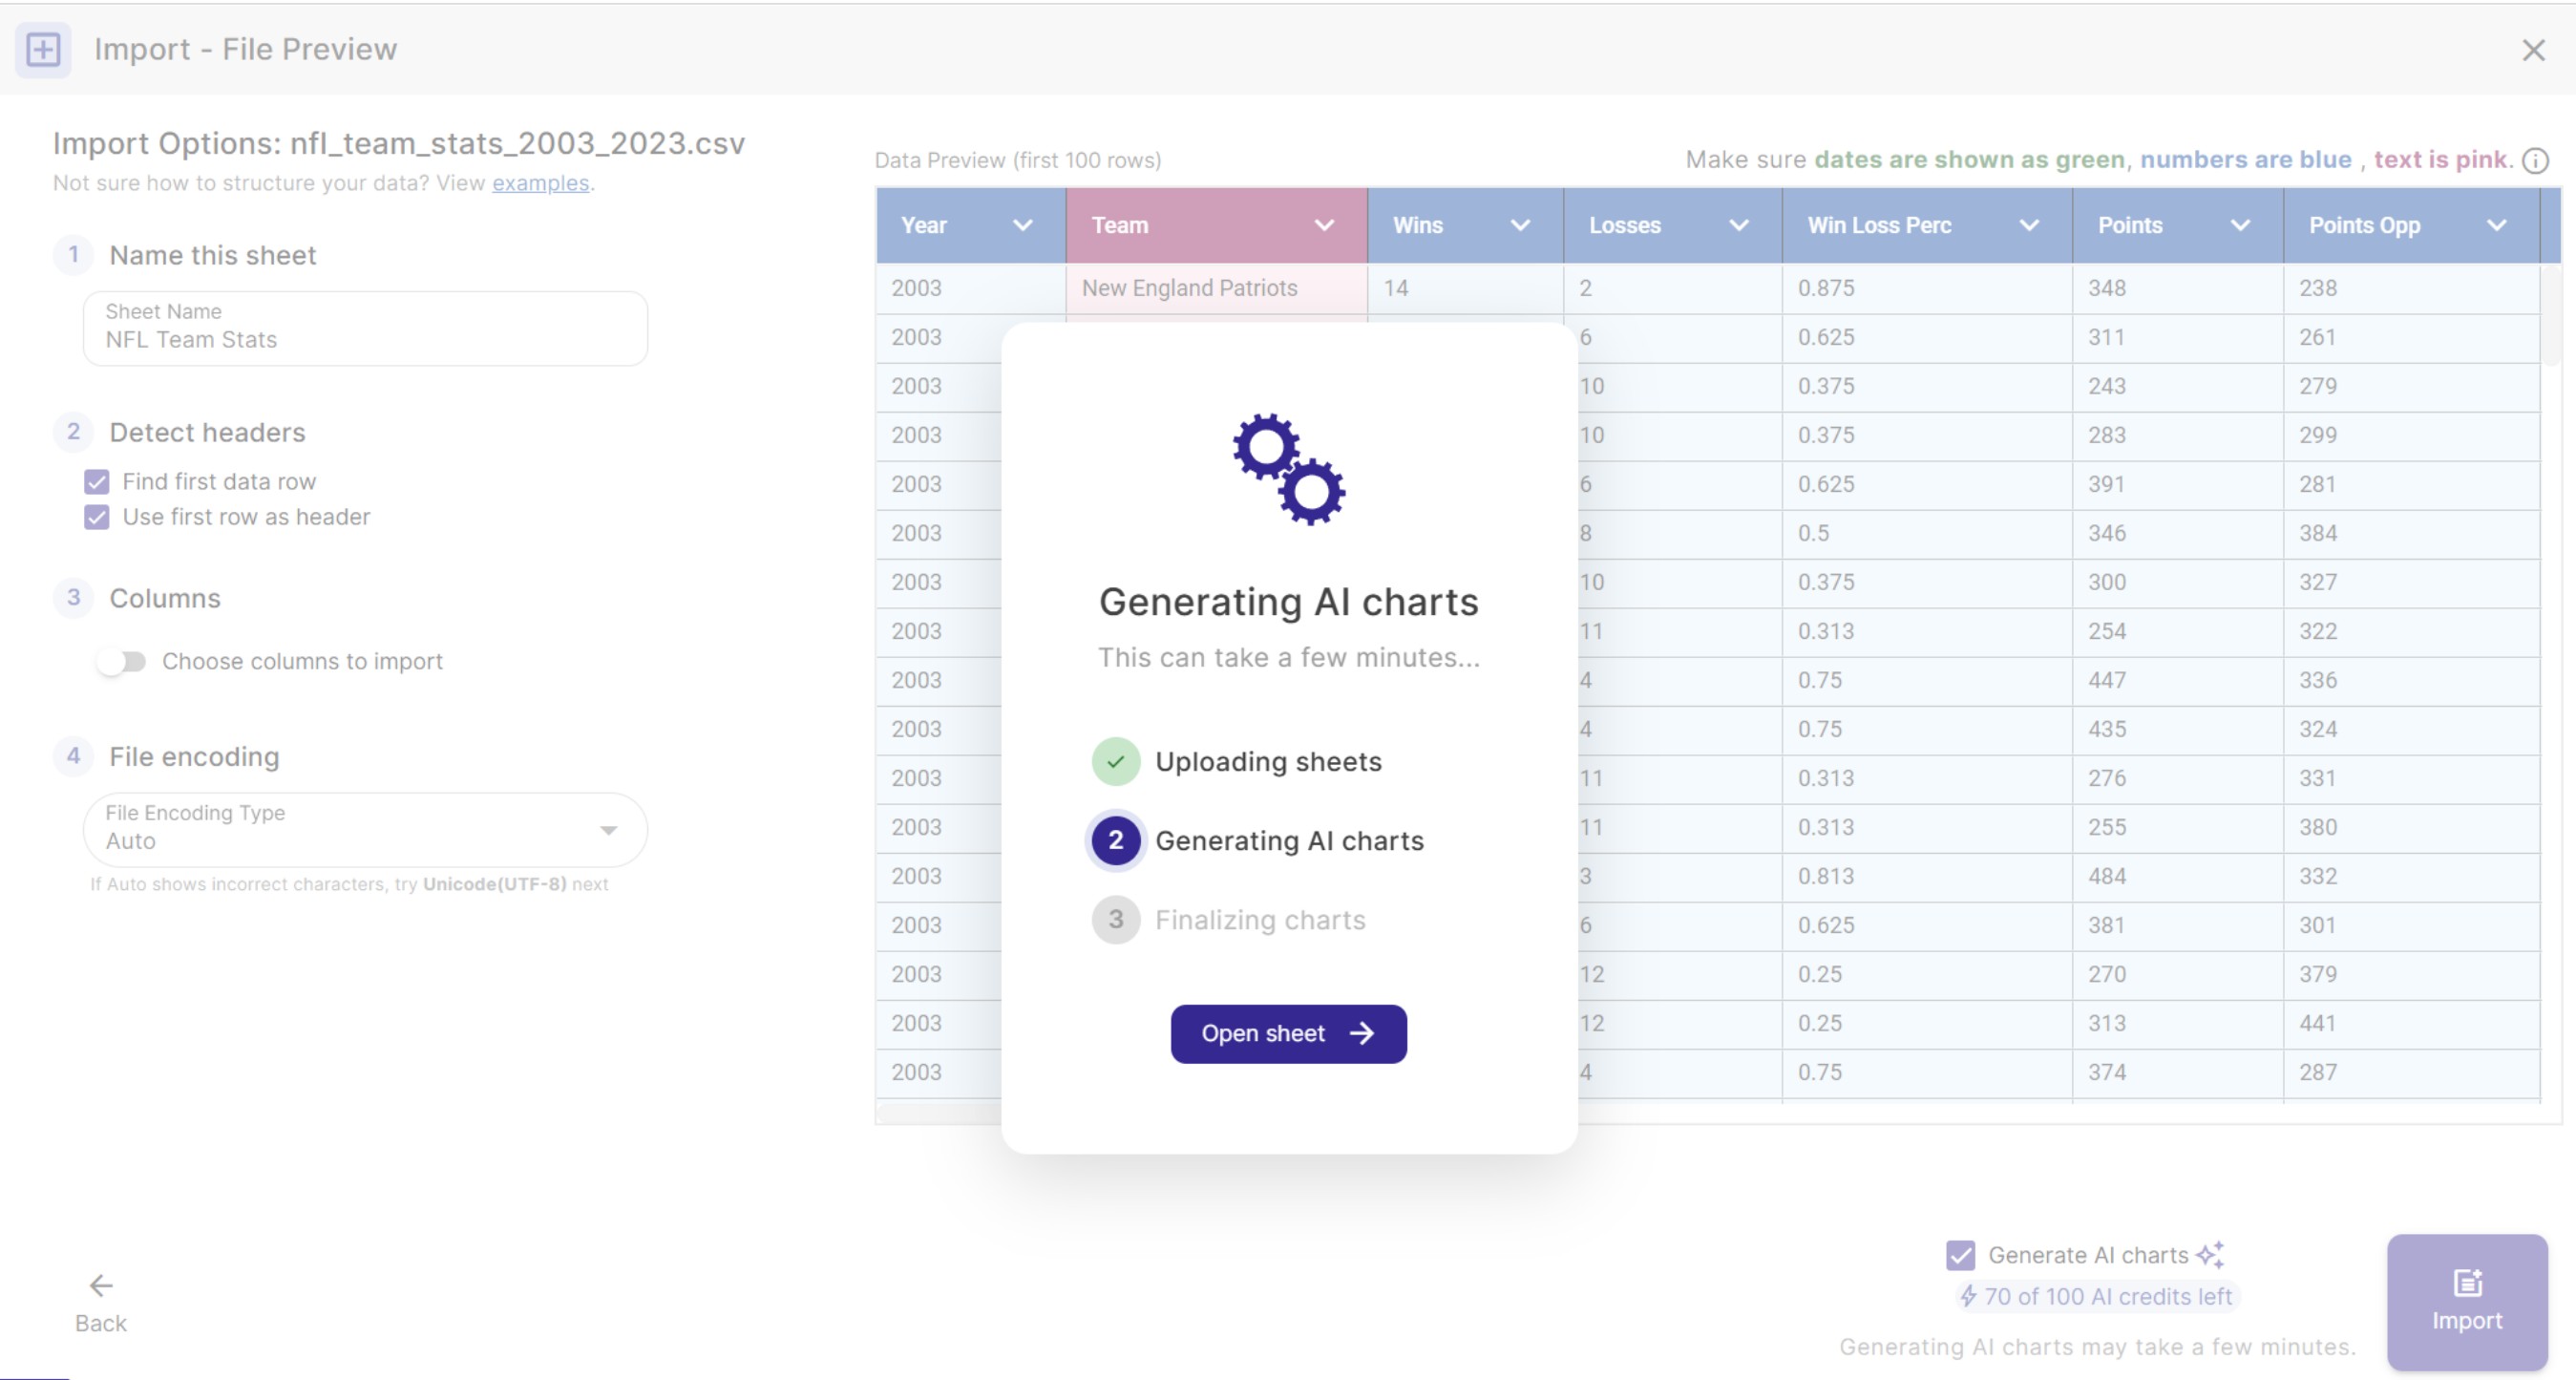Image resolution: width=2576 pixels, height=1380 pixels.
Task: Click the data preview horizontal scrollbar
Action: pos(938,1113)
